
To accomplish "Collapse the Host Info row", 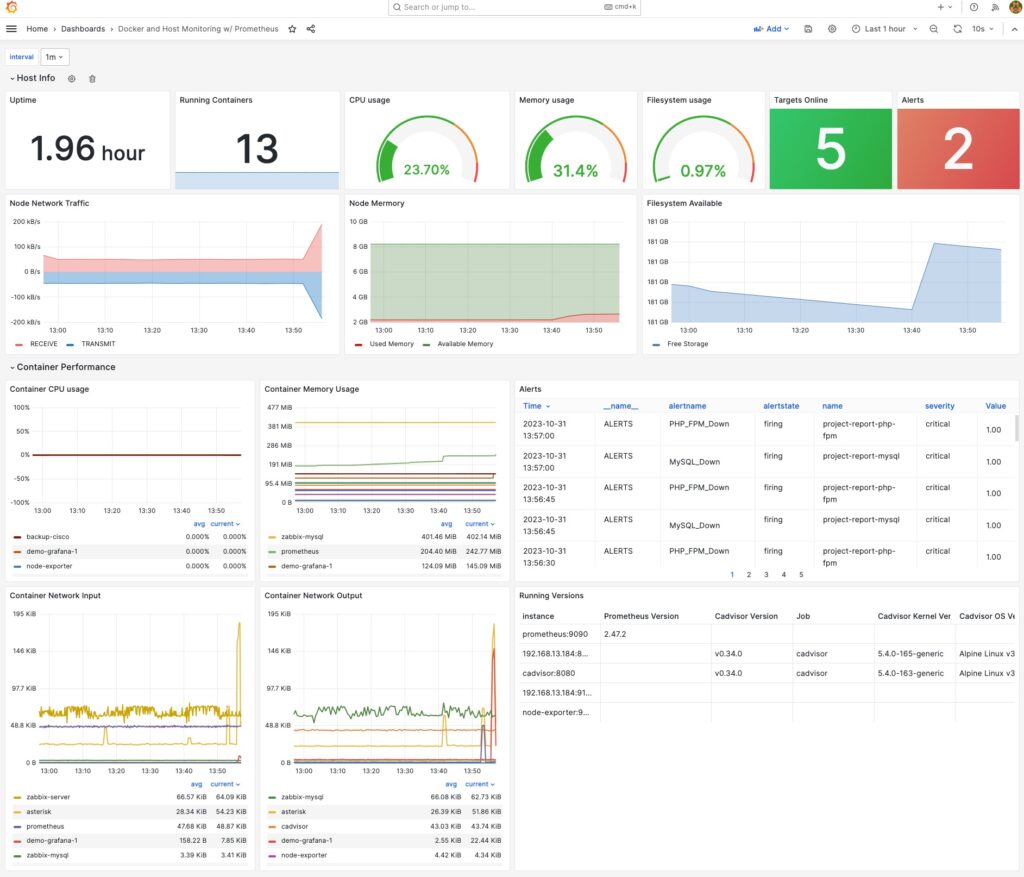I will (x=33, y=78).
